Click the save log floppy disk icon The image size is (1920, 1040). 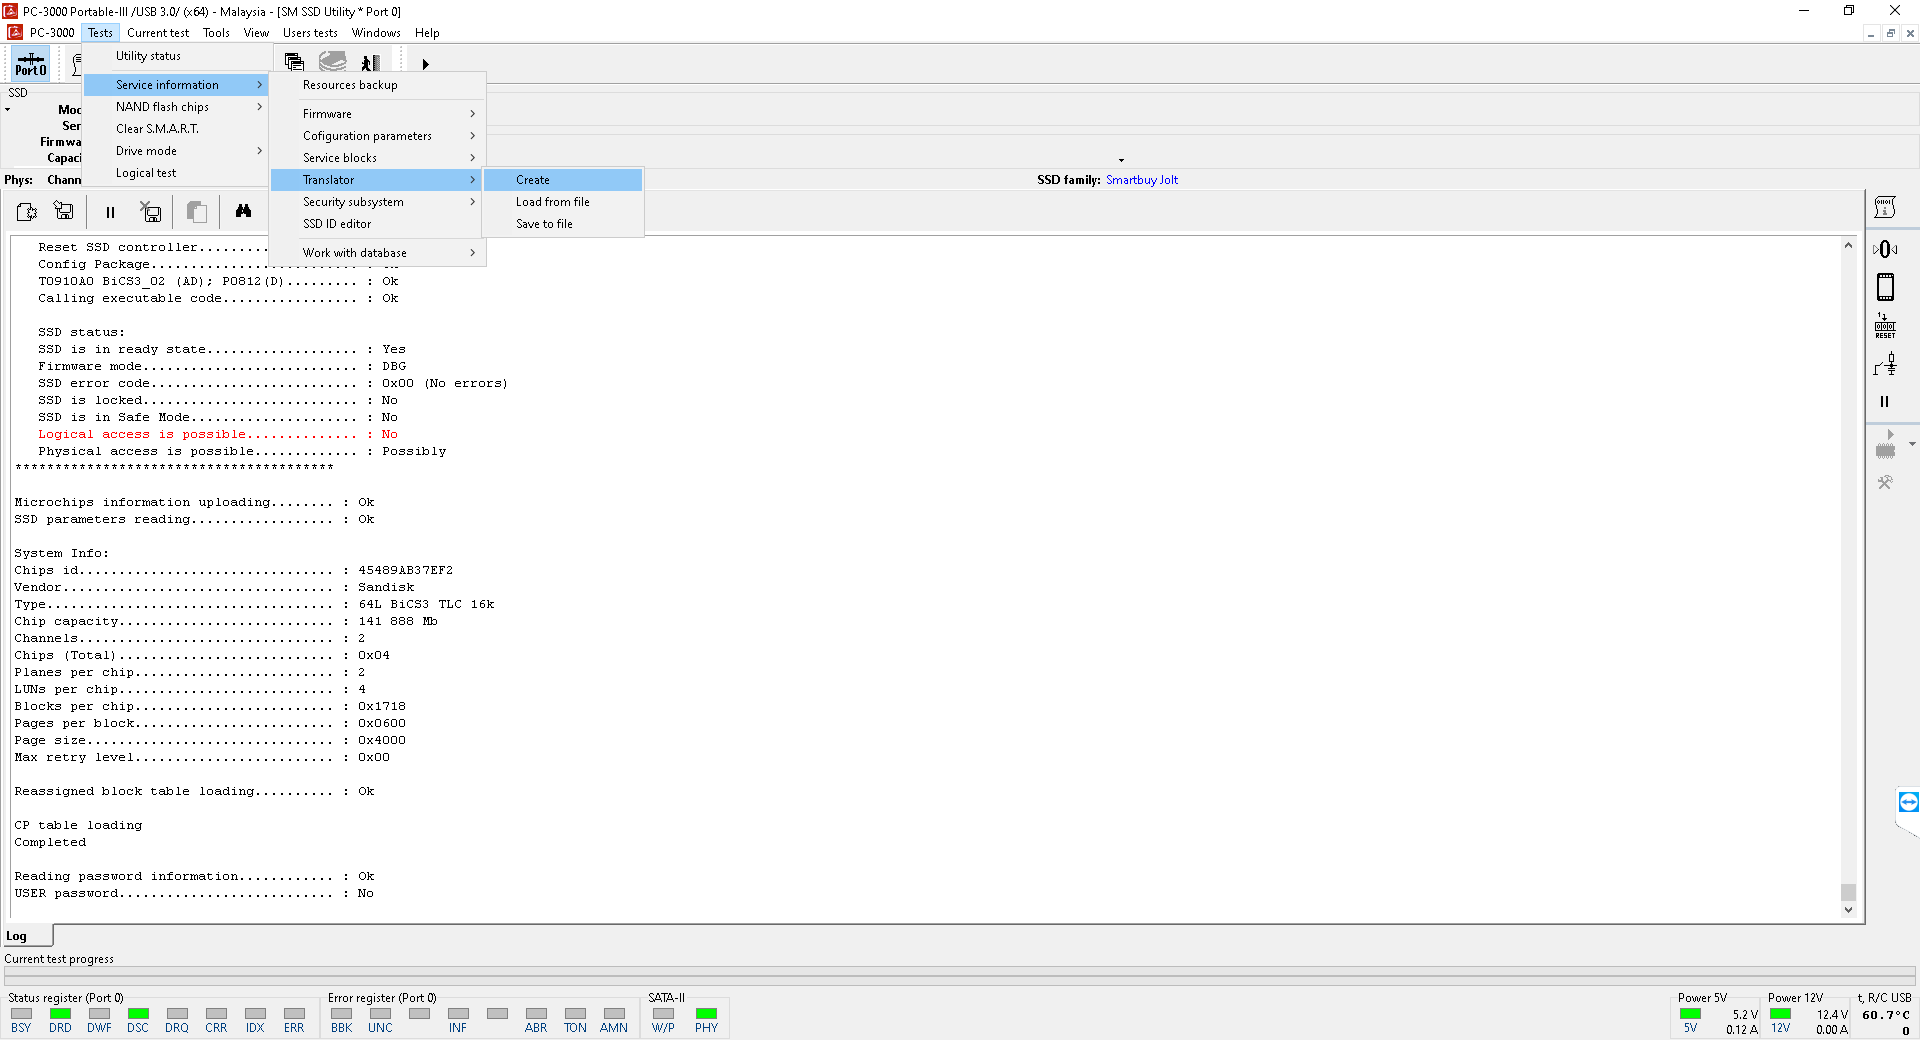pos(64,211)
